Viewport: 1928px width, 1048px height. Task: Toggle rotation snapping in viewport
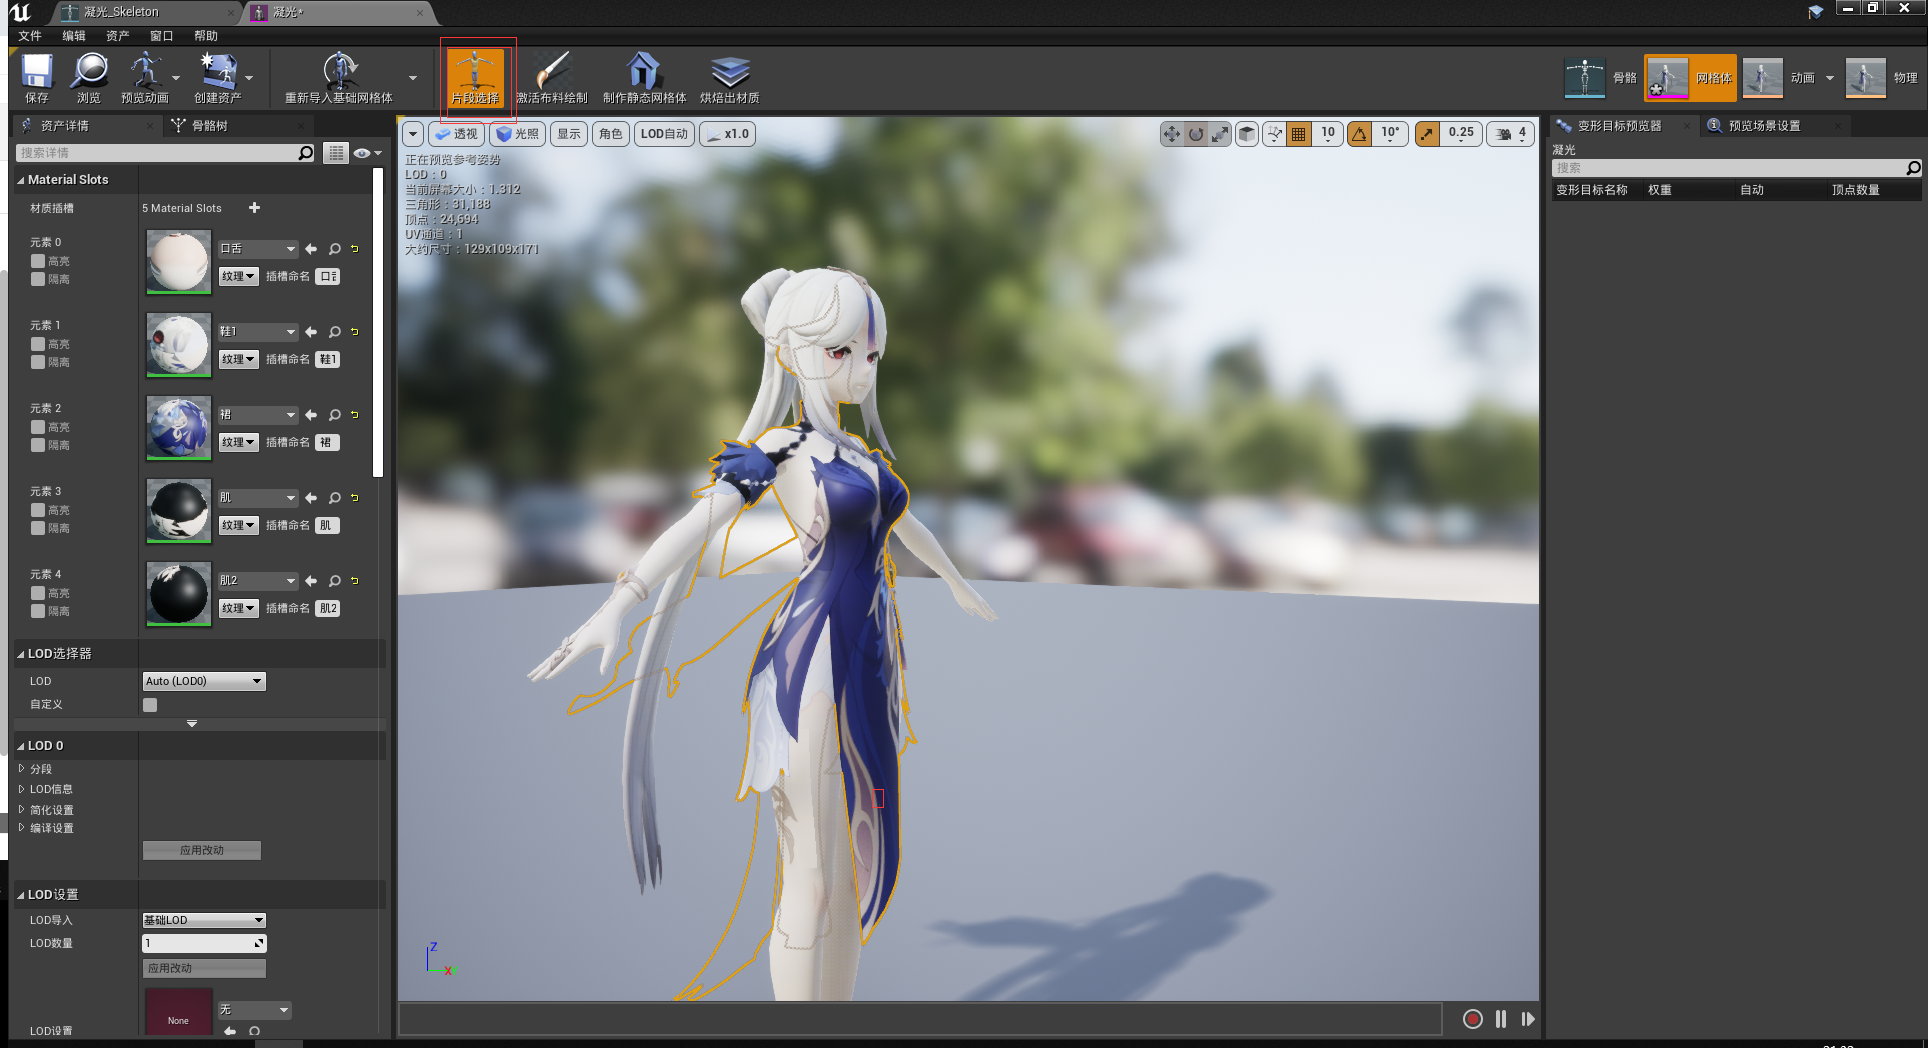click(1359, 134)
